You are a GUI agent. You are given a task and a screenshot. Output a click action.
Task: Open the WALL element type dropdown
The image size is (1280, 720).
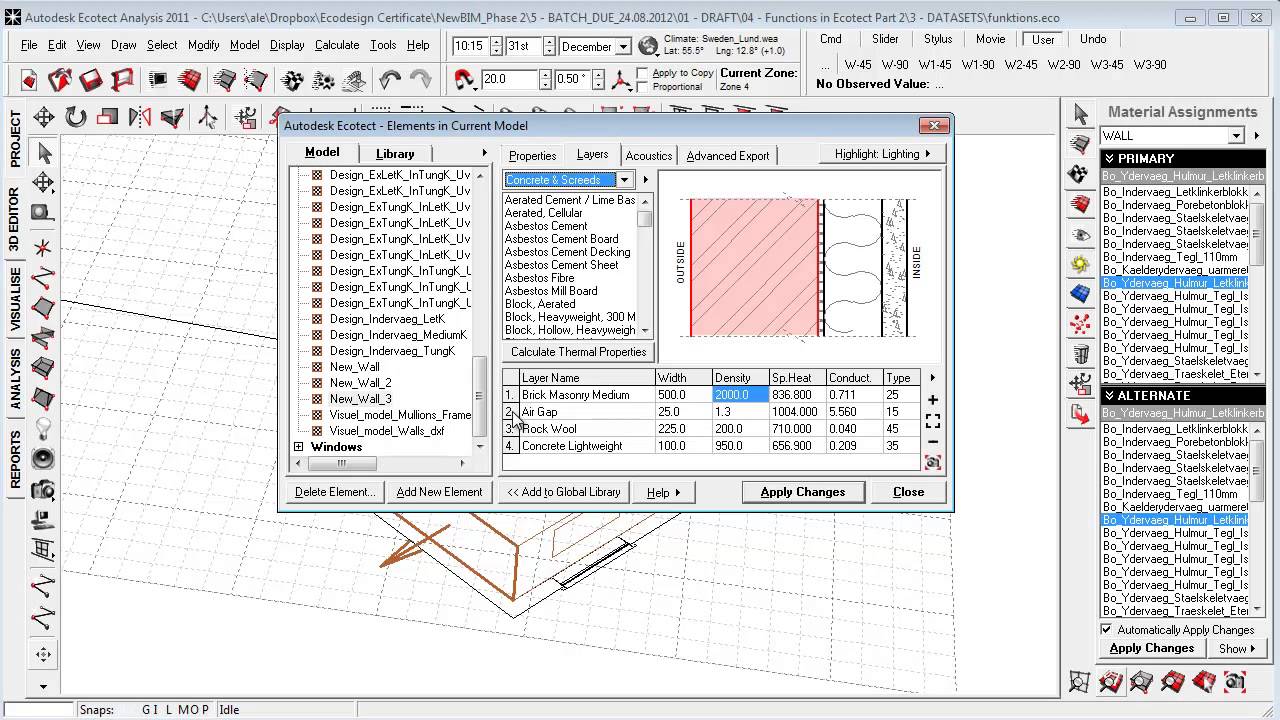1236,136
